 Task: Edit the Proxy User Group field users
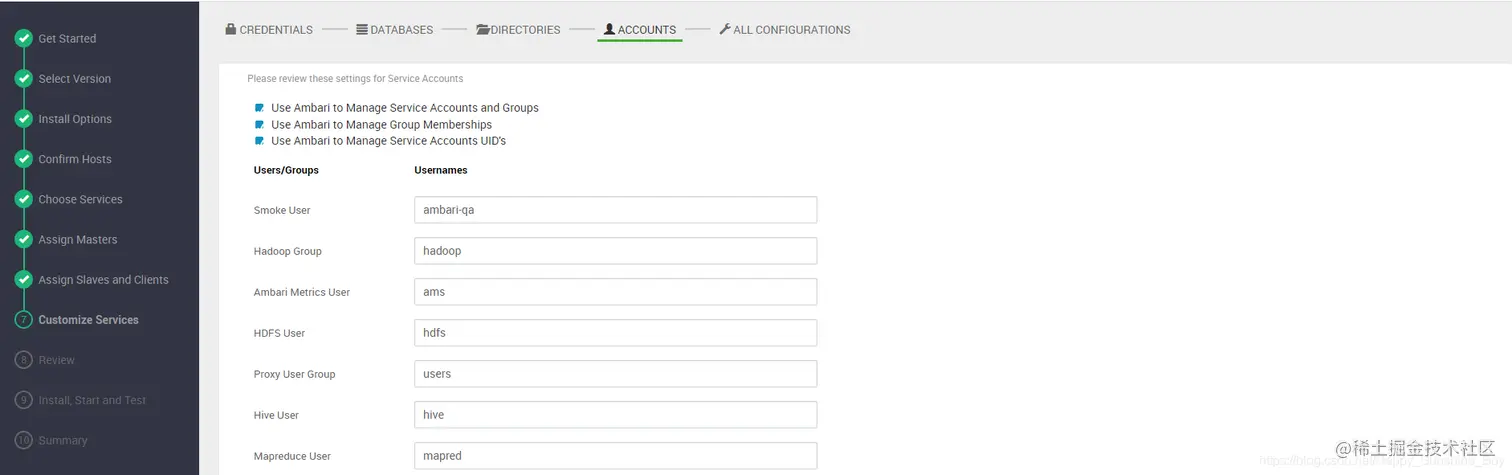616,374
